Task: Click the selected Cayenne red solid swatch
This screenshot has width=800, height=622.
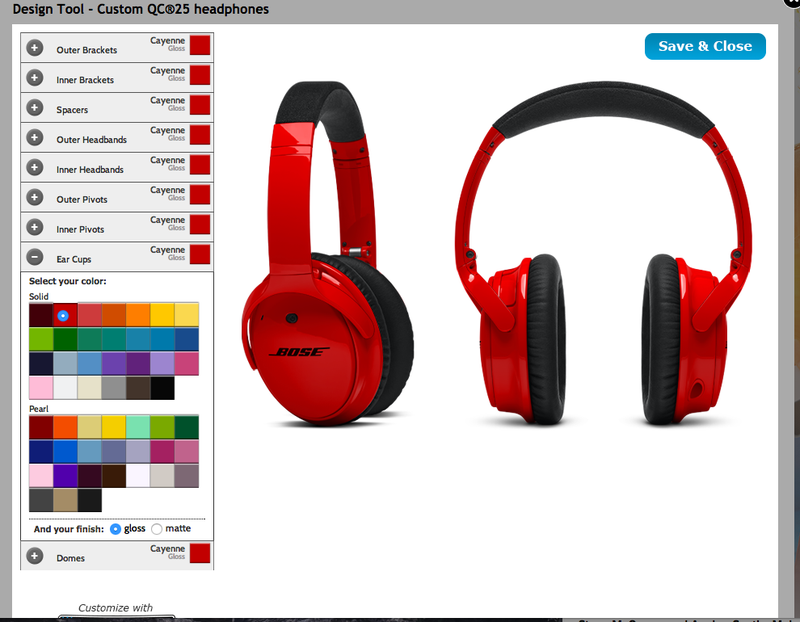Action: pos(65,315)
